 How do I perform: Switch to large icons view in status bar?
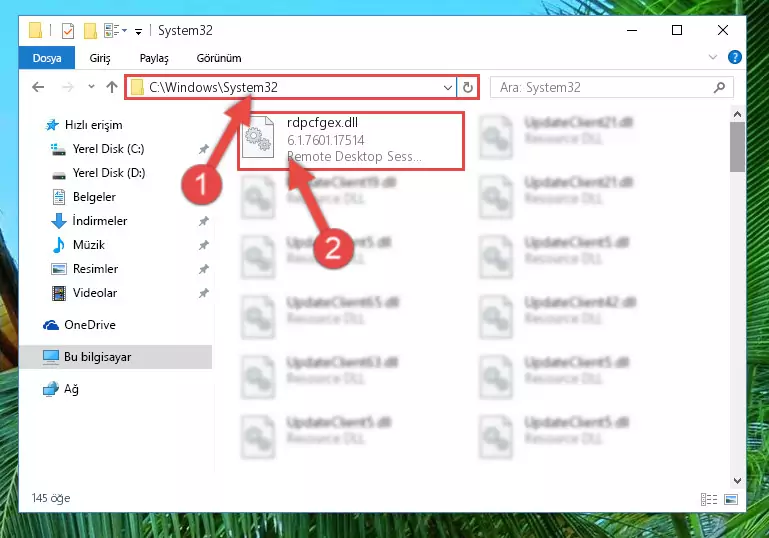731,499
